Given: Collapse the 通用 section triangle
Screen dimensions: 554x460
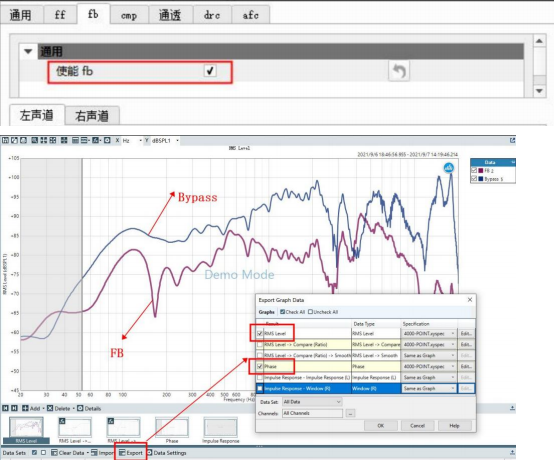Looking at the screenshot, I should coord(28,52).
